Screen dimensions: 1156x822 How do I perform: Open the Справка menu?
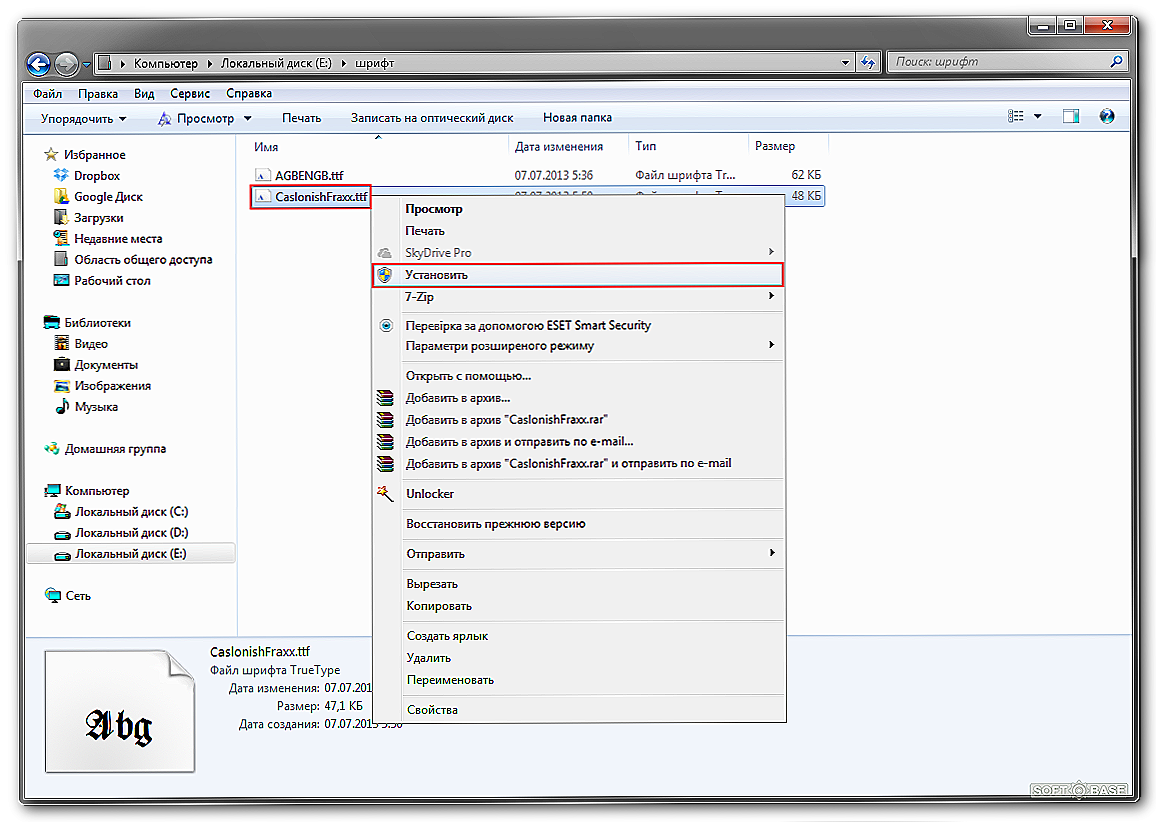[x=248, y=94]
